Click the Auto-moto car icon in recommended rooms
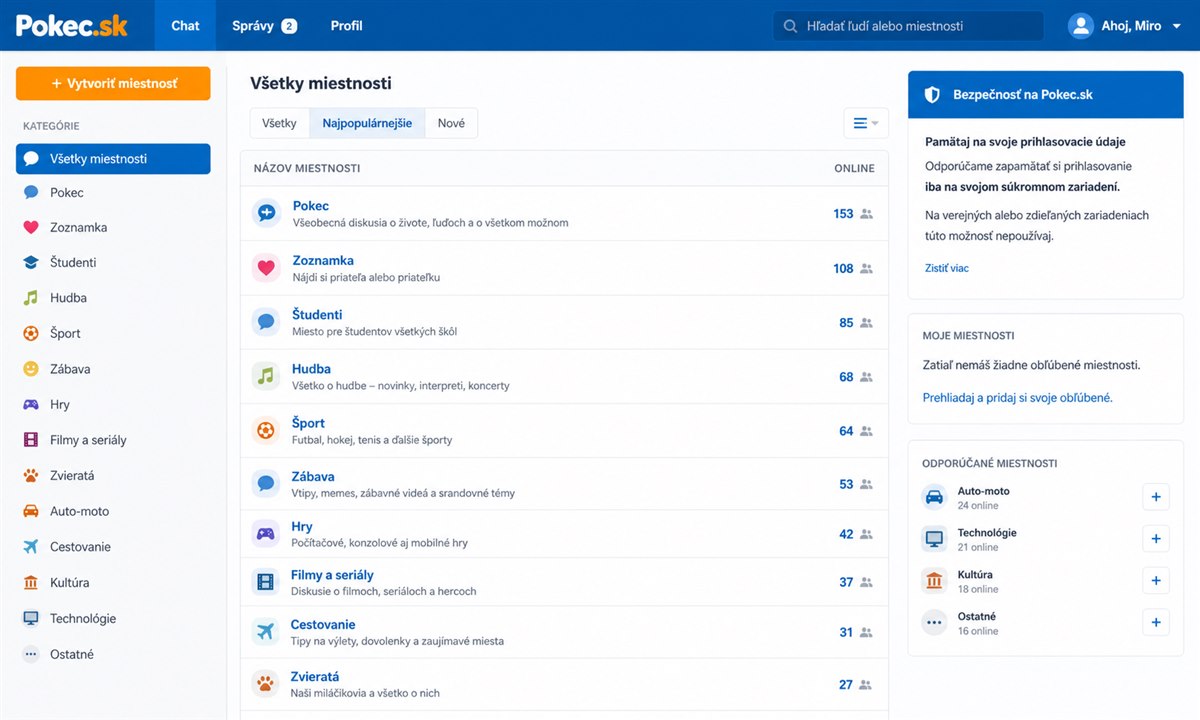The height and width of the screenshot is (720, 1200). coord(934,497)
